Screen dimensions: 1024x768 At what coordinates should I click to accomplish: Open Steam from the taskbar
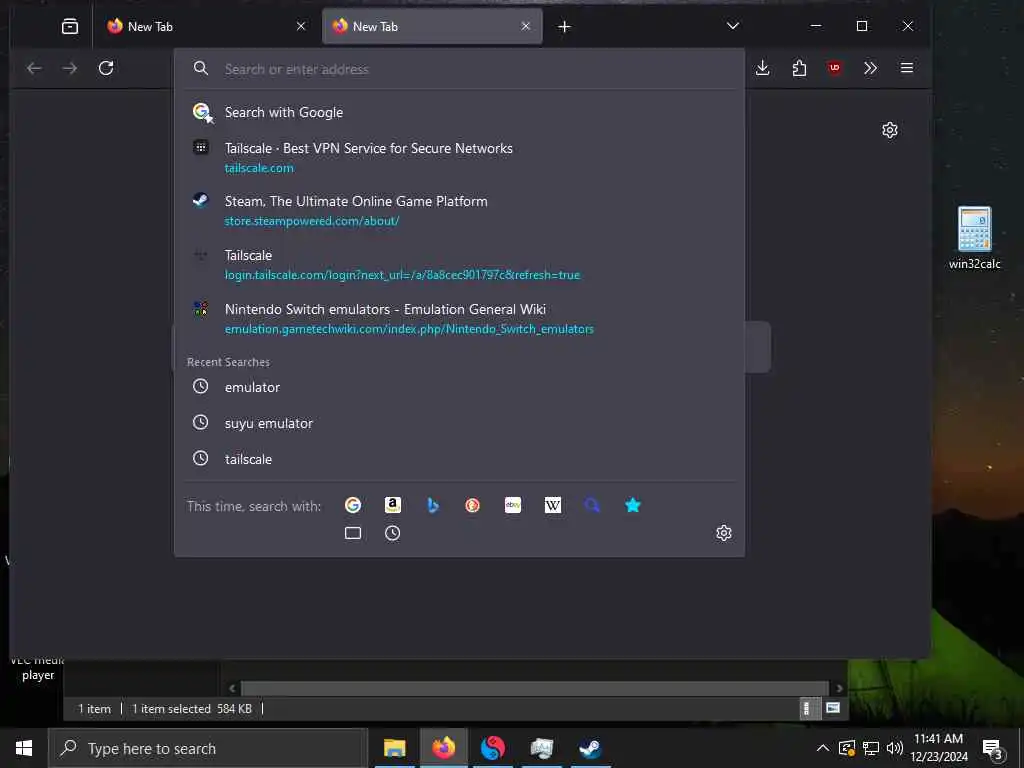coord(590,748)
